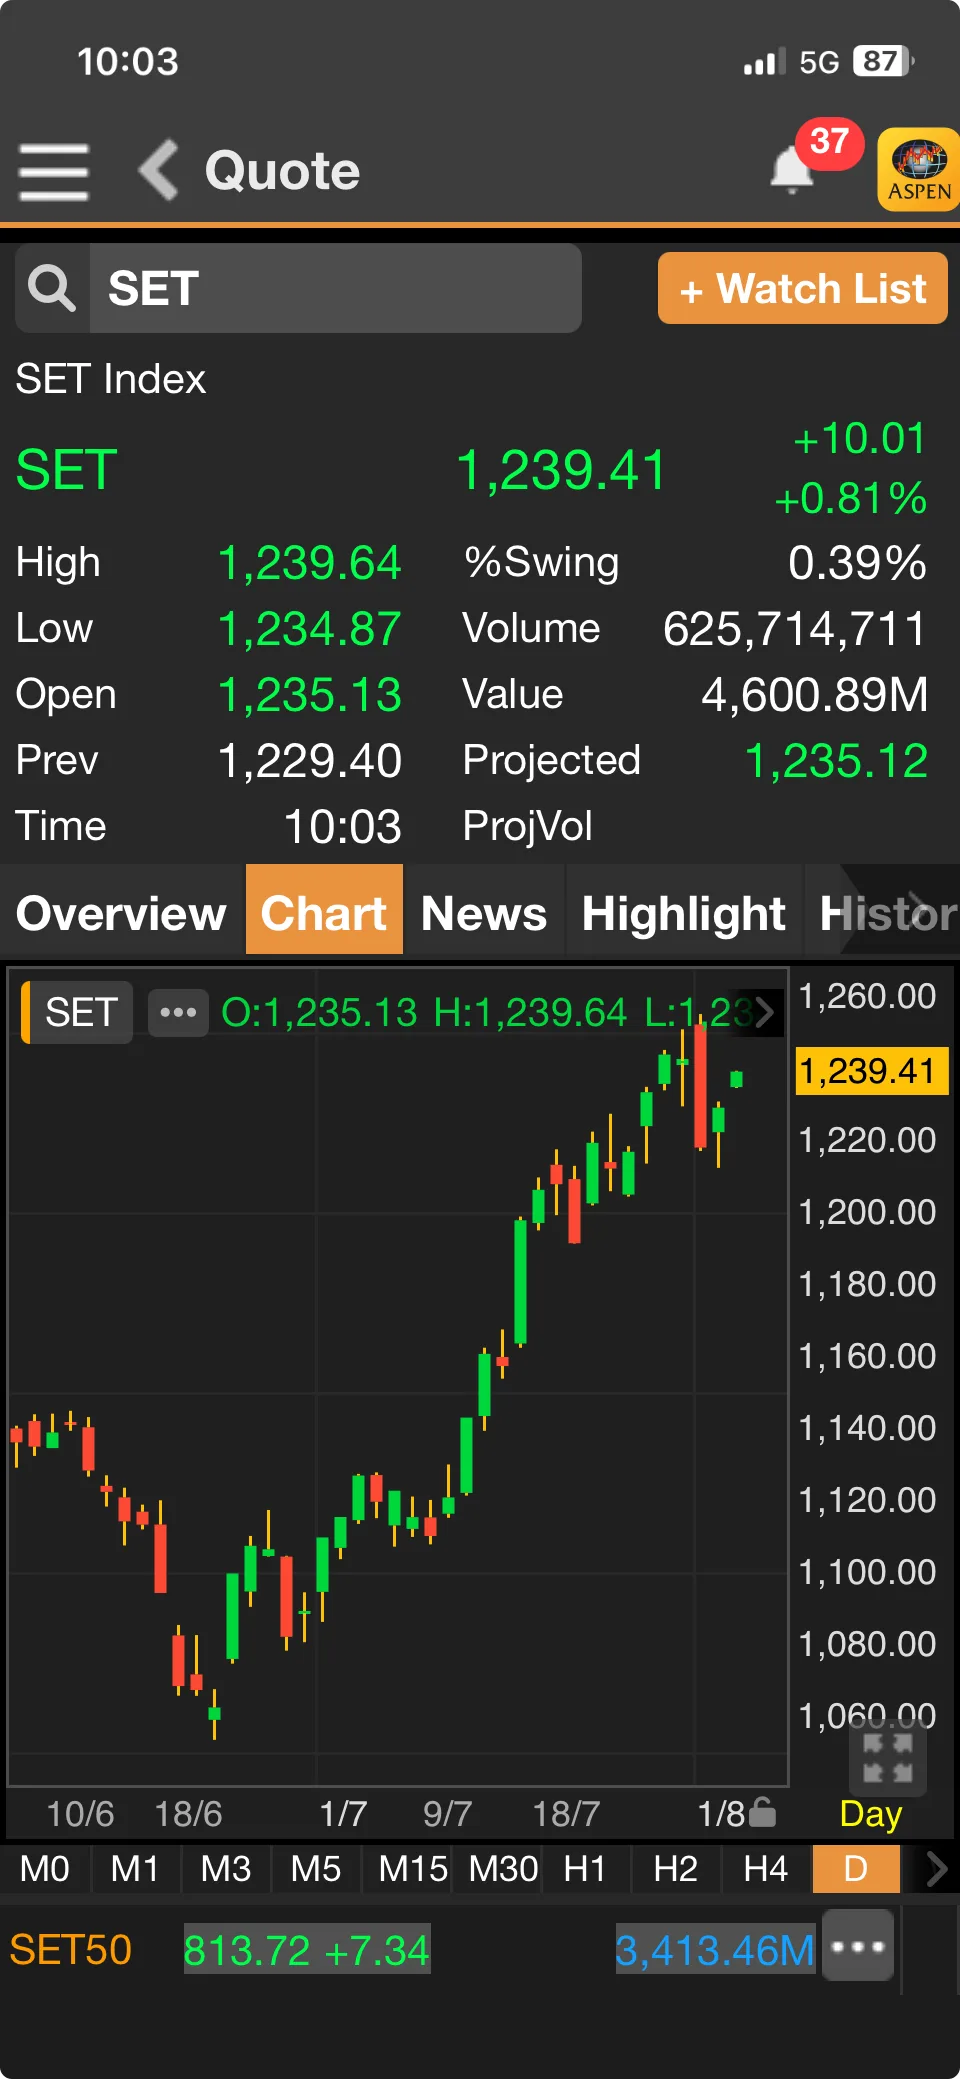The height and width of the screenshot is (2079, 960).
Task: Tap the search magnifier icon
Action: [x=52, y=289]
